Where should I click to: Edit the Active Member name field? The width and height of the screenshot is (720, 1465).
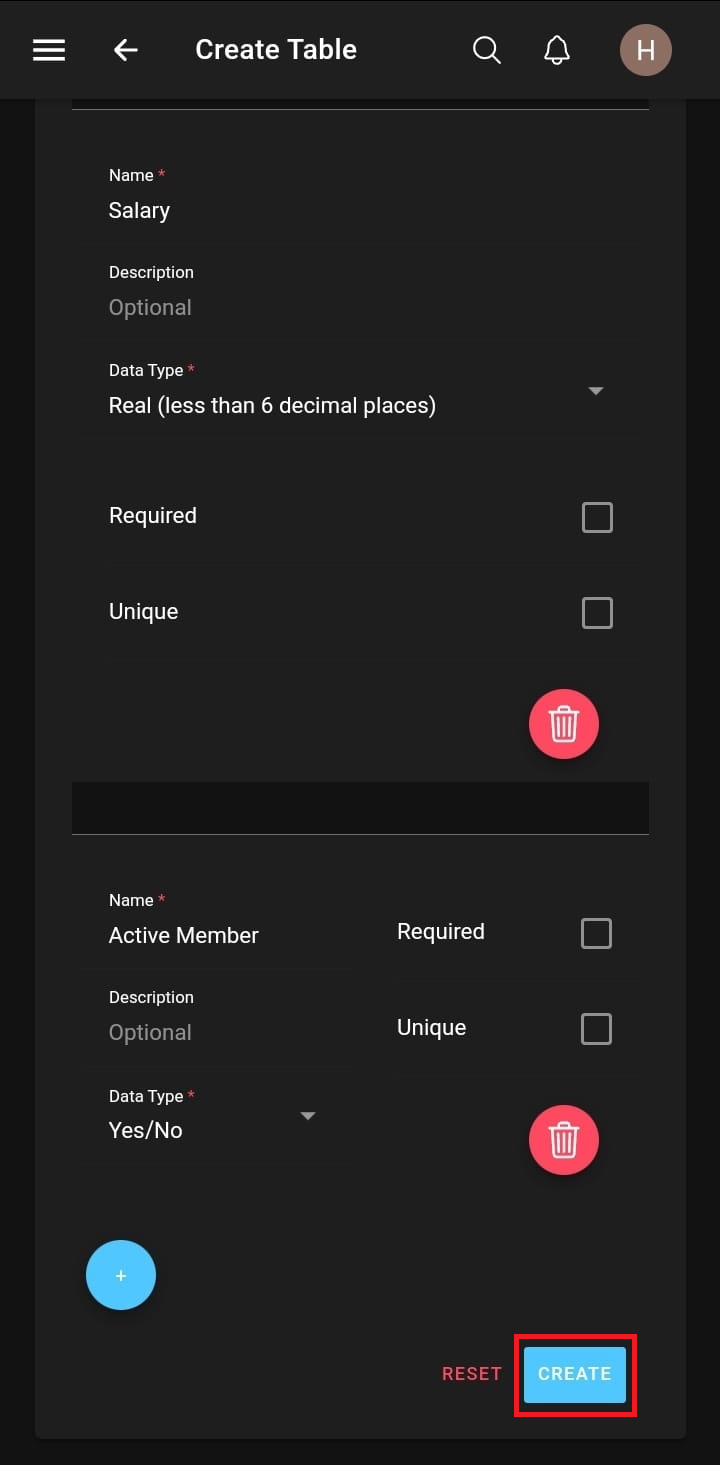[x=216, y=935]
